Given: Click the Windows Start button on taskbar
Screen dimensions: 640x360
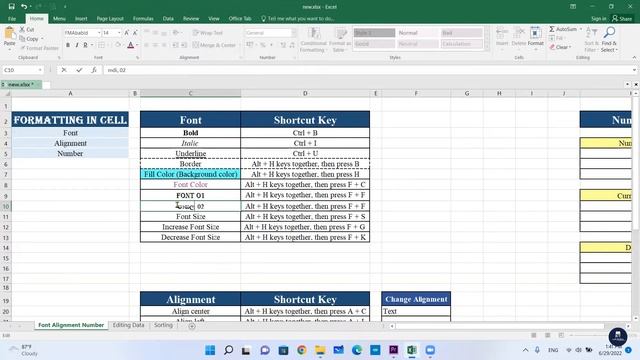Looking at the screenshot, I should tap(210, 350).
